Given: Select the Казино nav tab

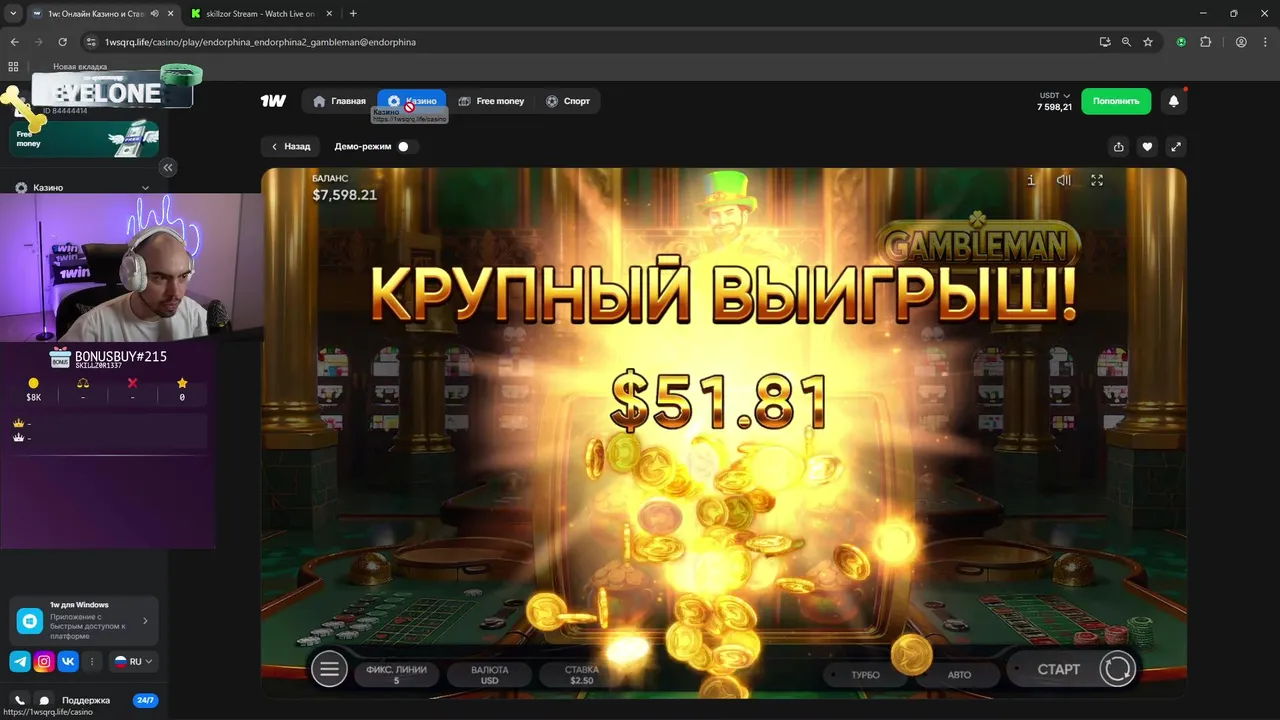Looking at the screenshot, I should 412,101.
